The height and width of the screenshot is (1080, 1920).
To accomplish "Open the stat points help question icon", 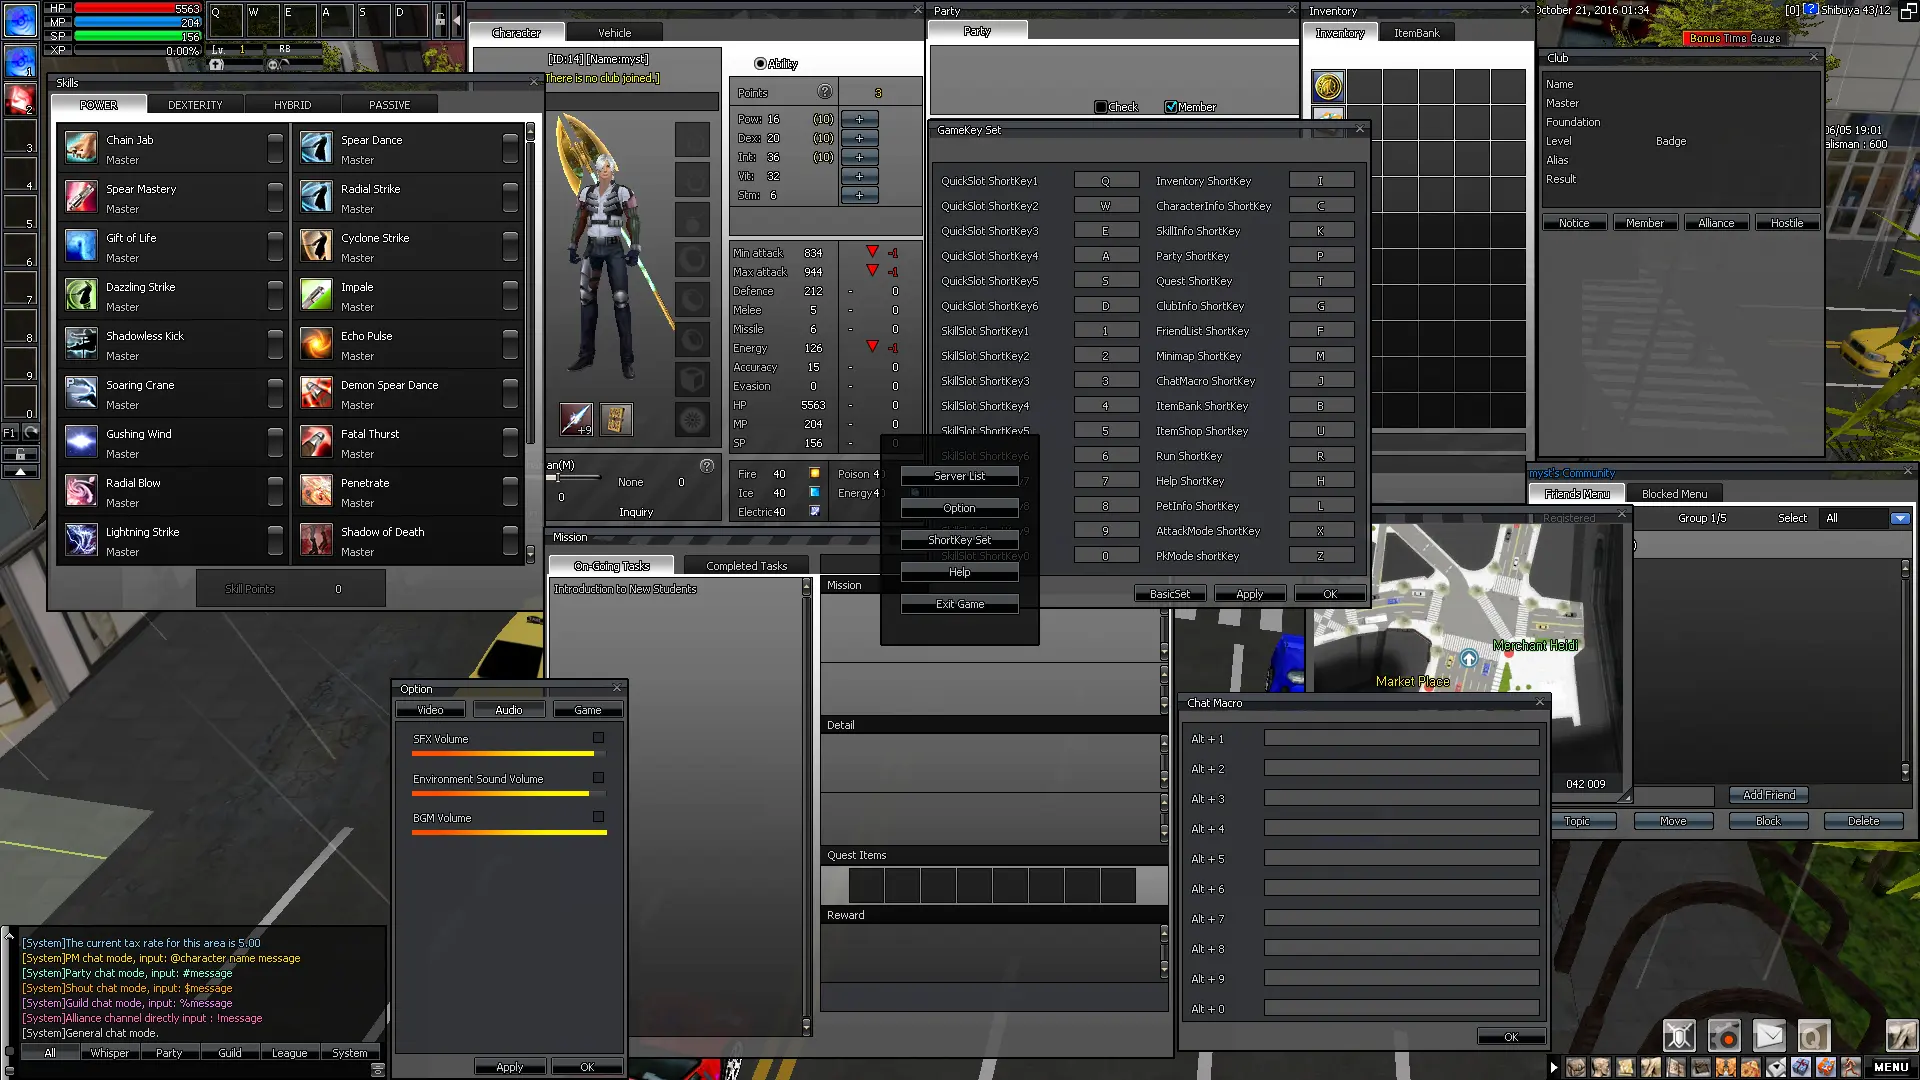I will (x=824, y=92).
